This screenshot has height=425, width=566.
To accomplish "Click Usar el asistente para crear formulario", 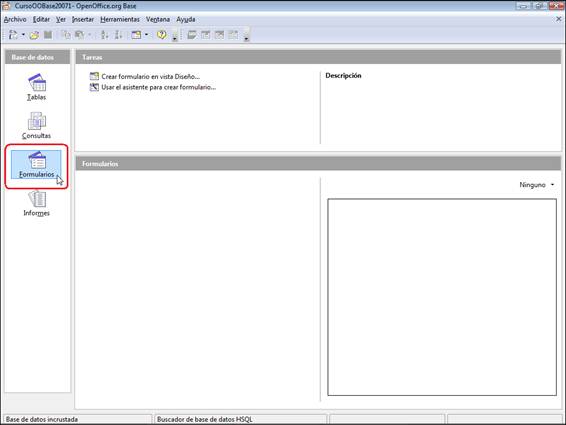I will click(x=158, y=87).
